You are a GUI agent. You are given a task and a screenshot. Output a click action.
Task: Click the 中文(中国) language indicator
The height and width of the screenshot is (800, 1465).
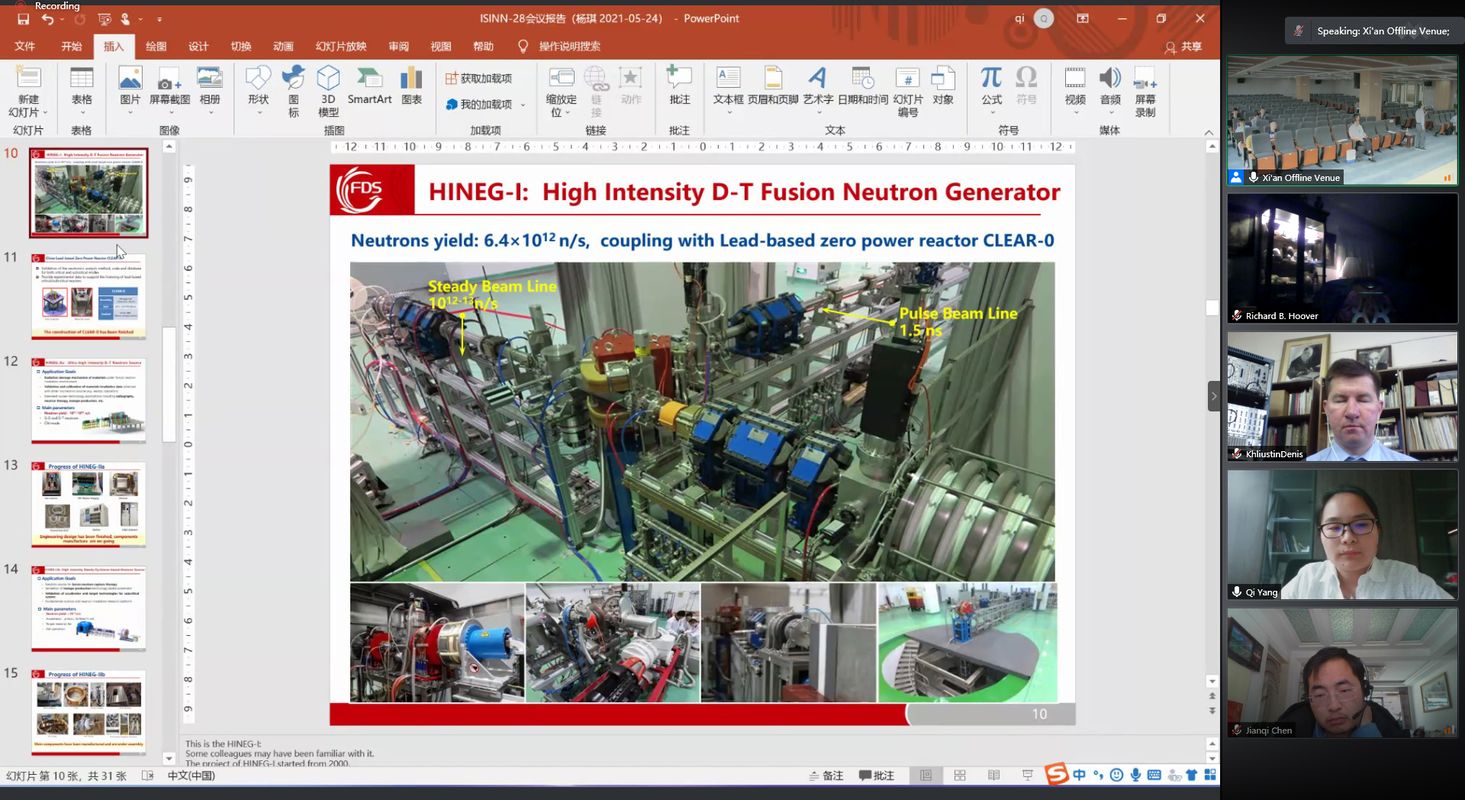(191, 775)
